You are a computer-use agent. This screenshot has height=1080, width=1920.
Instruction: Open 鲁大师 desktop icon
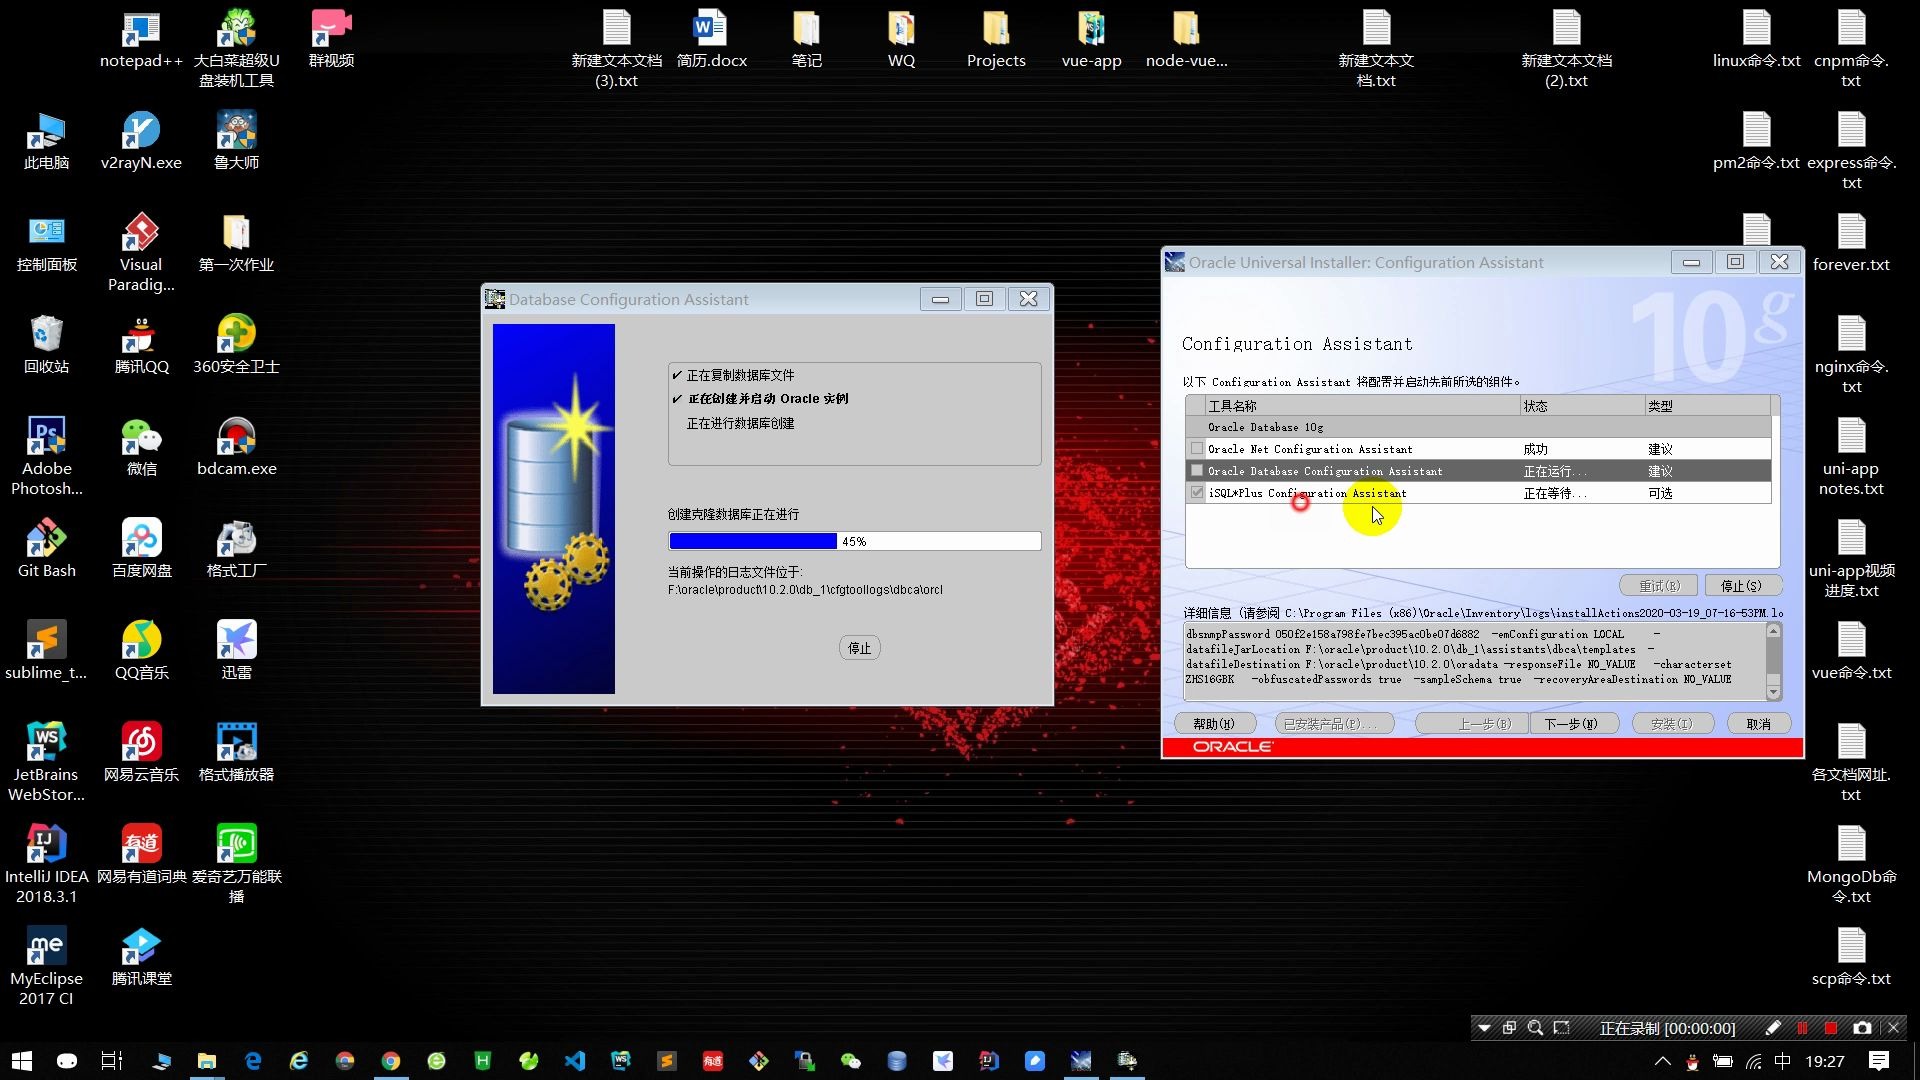coord(236,141)
